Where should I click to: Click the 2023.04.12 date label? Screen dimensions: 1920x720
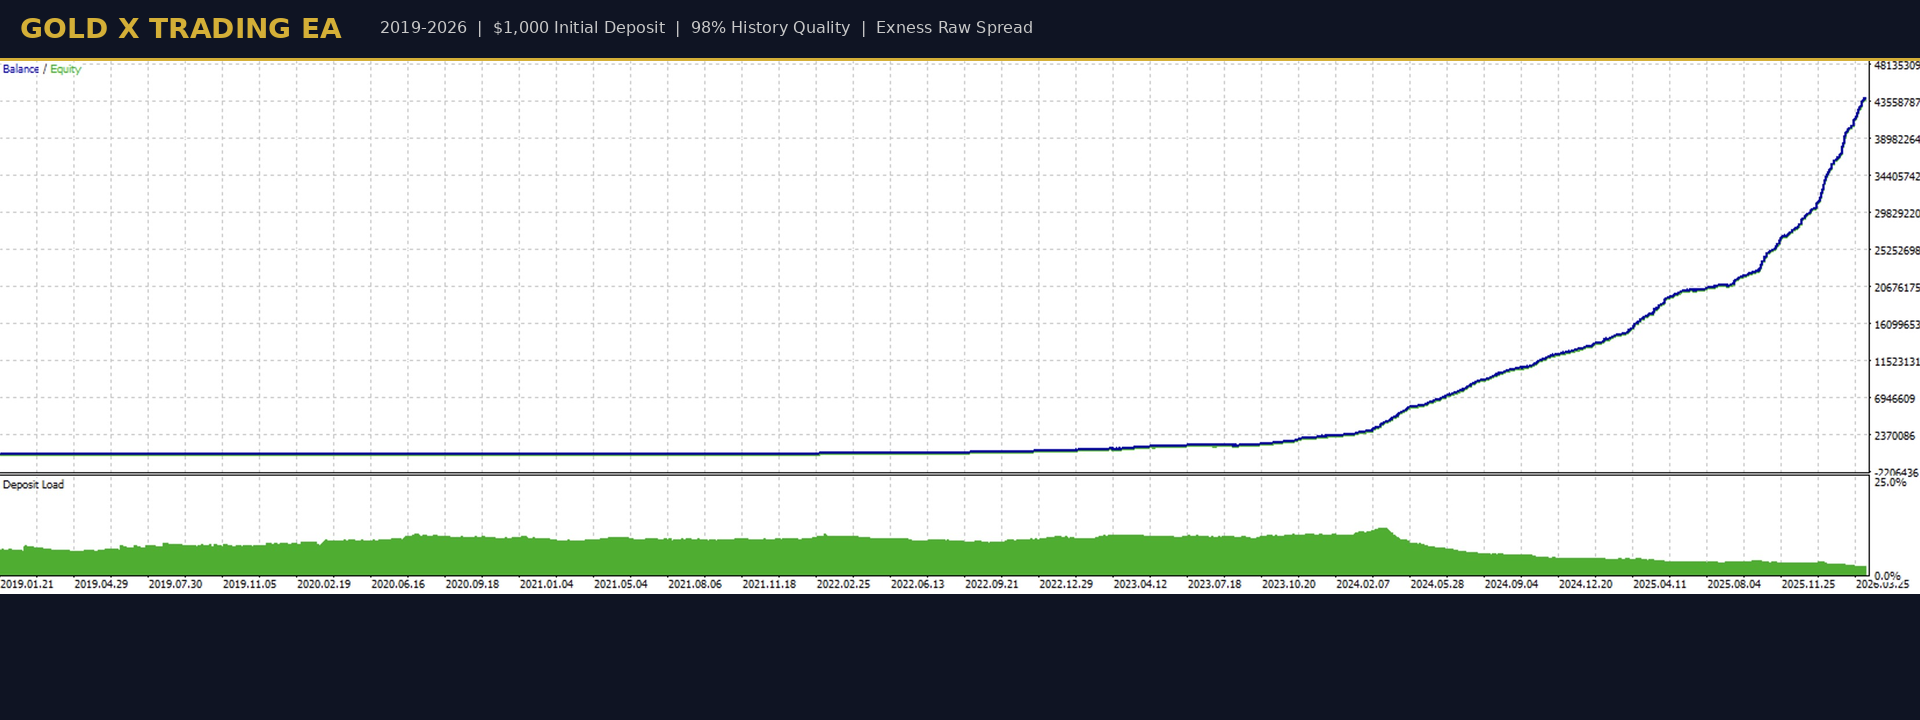click(x=1140, y=585)
